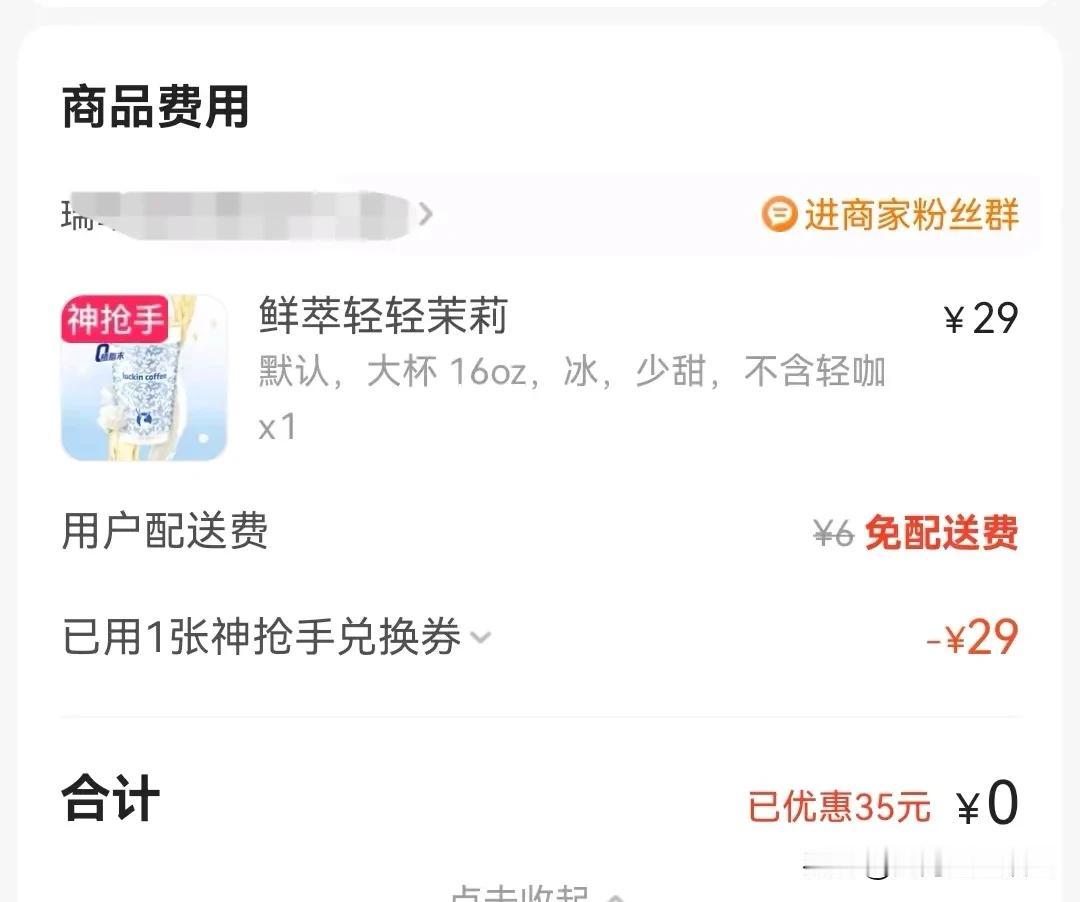Screen dimensions: 1080x902
Task: Collapse the details via 点击收起
Action: pyautogui.click(x=538, y=893)
